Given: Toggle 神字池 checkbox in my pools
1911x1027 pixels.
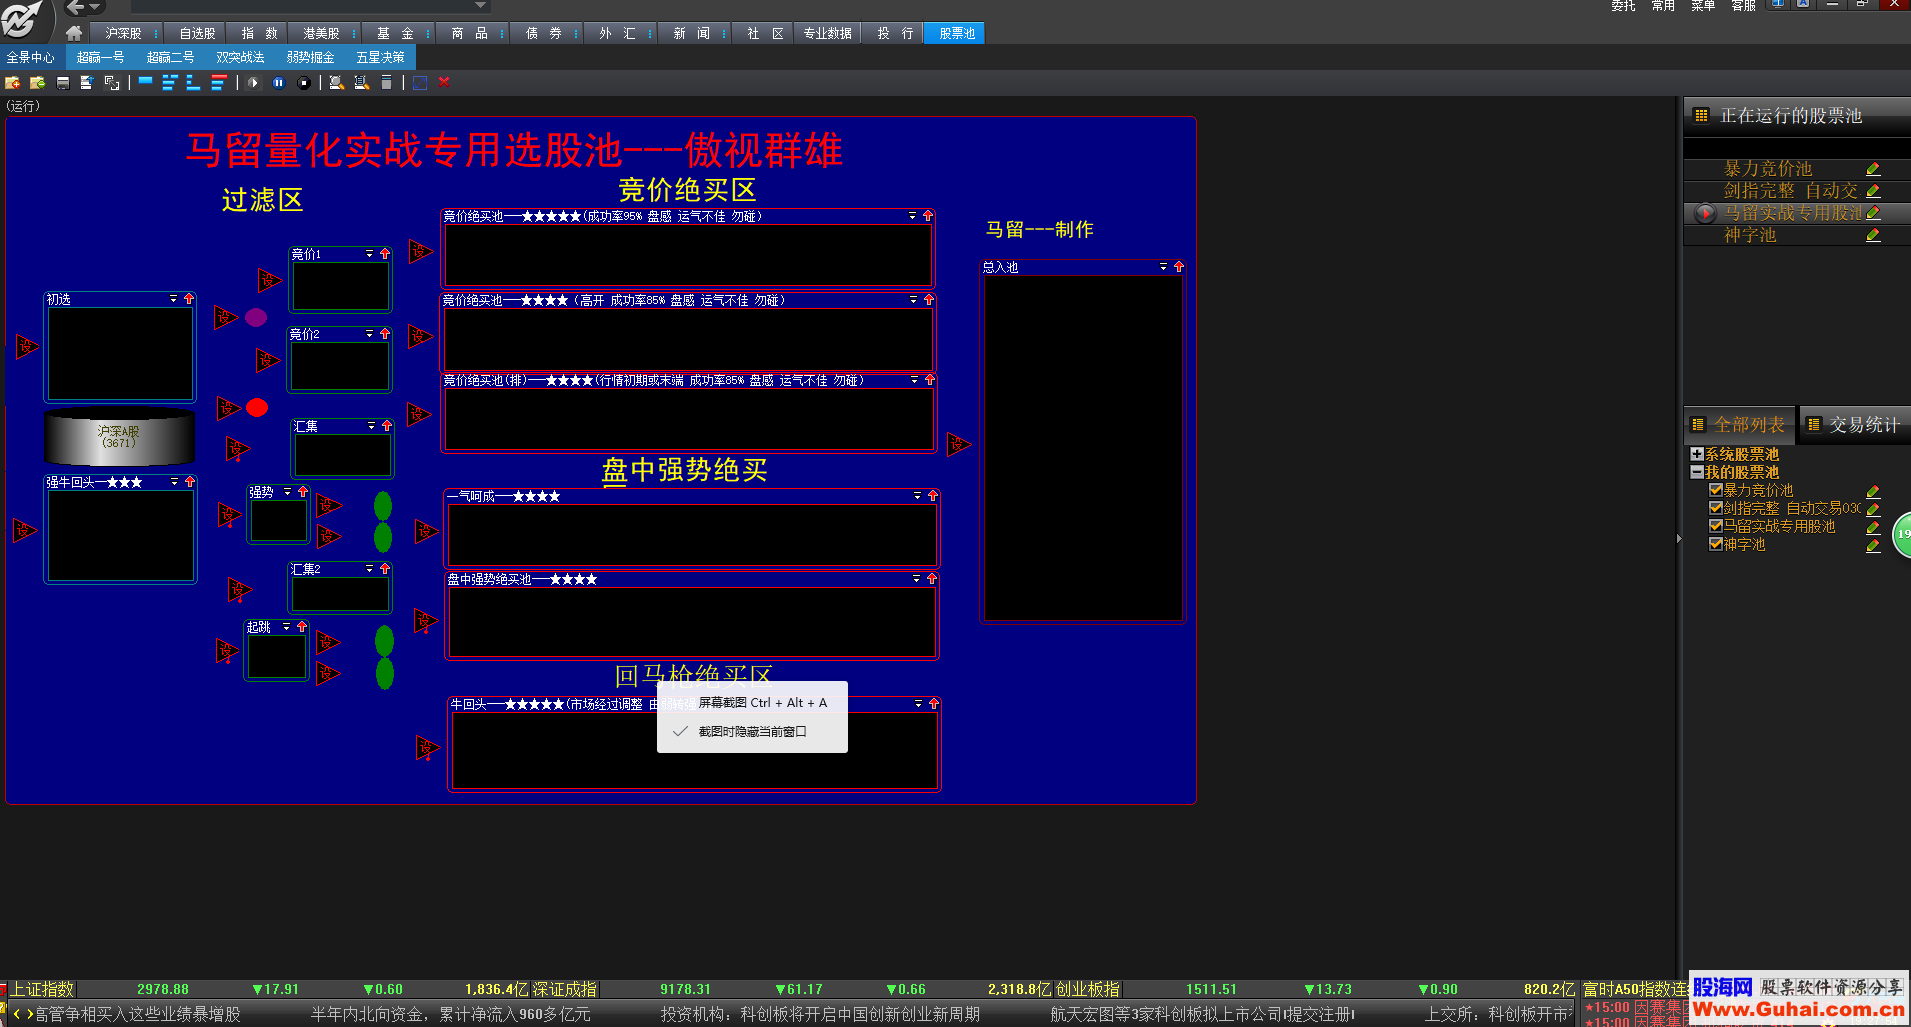Looking at the screenshot, I should [1716, 544].
